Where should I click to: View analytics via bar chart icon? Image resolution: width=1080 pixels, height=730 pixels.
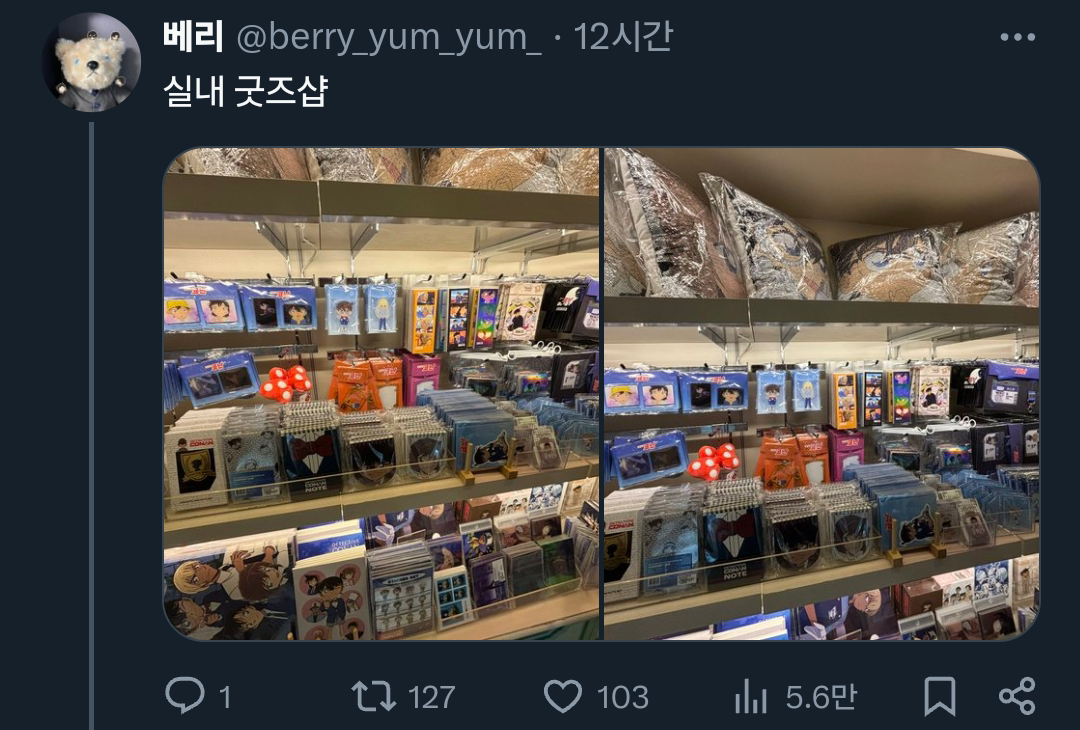click(751, 696)
